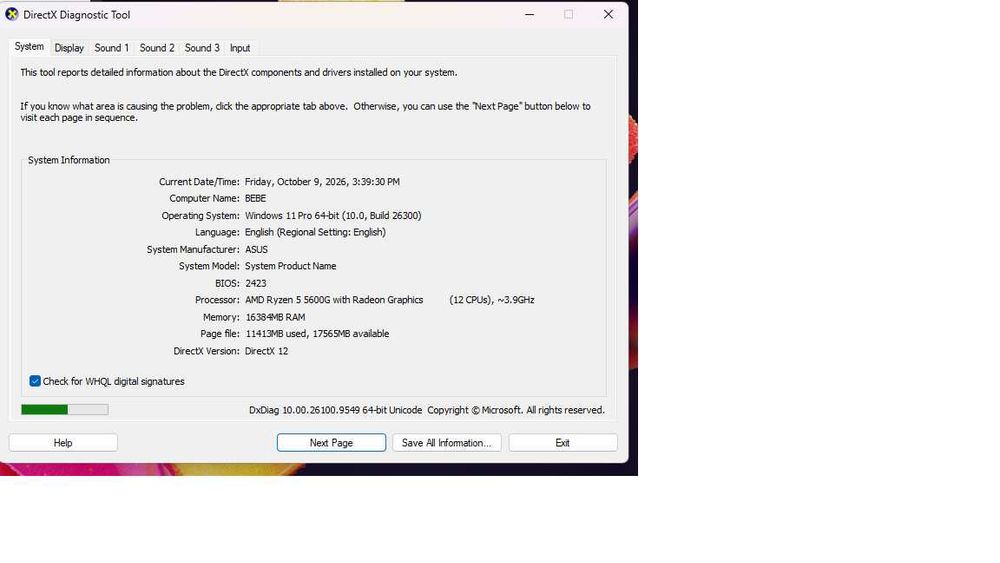Click the English (Regional Setting: English) value
Screen dimensions: 1000x563
pyautogui.click(x=315, y=232)
